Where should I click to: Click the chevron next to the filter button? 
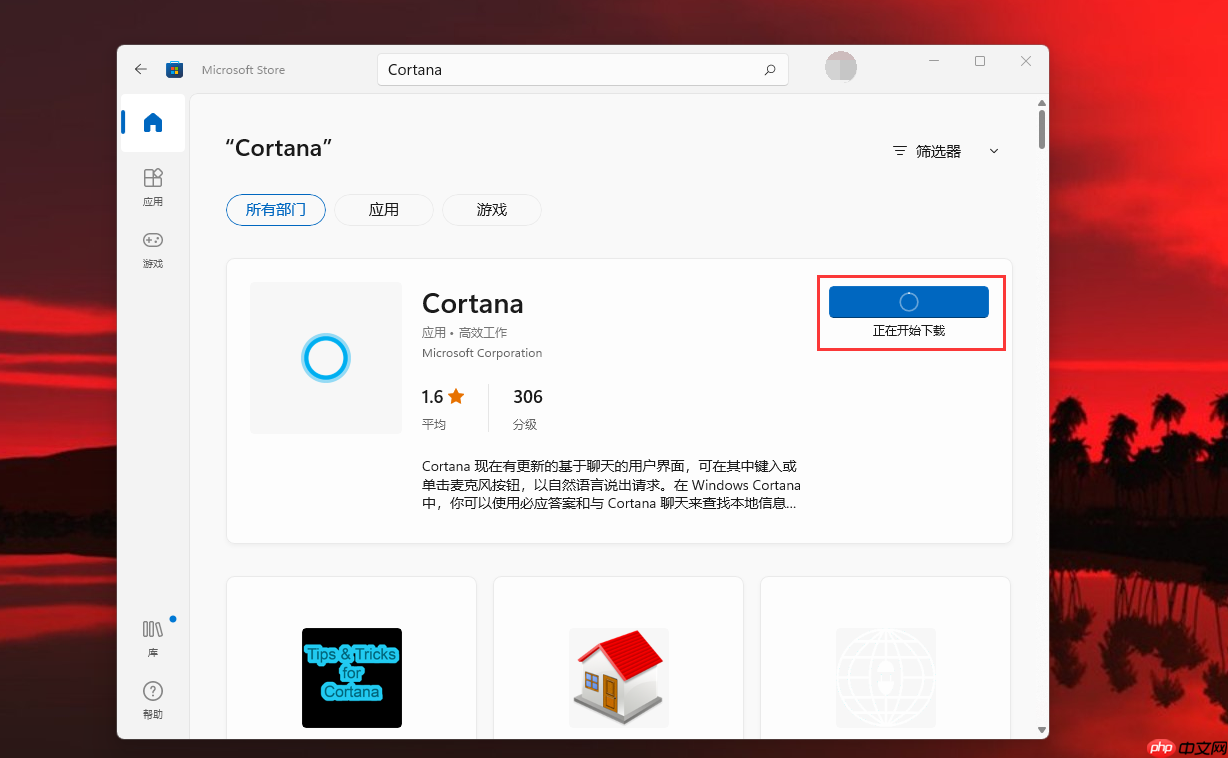click(993, 151)
